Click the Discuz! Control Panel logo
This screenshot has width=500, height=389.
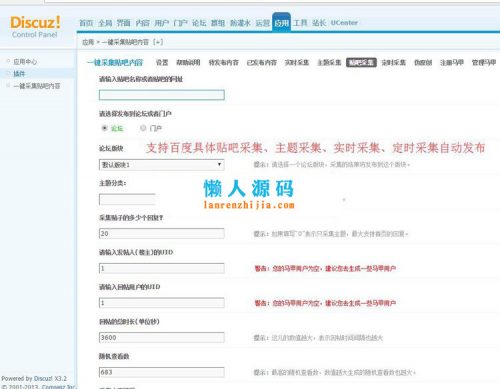(35, 27)
